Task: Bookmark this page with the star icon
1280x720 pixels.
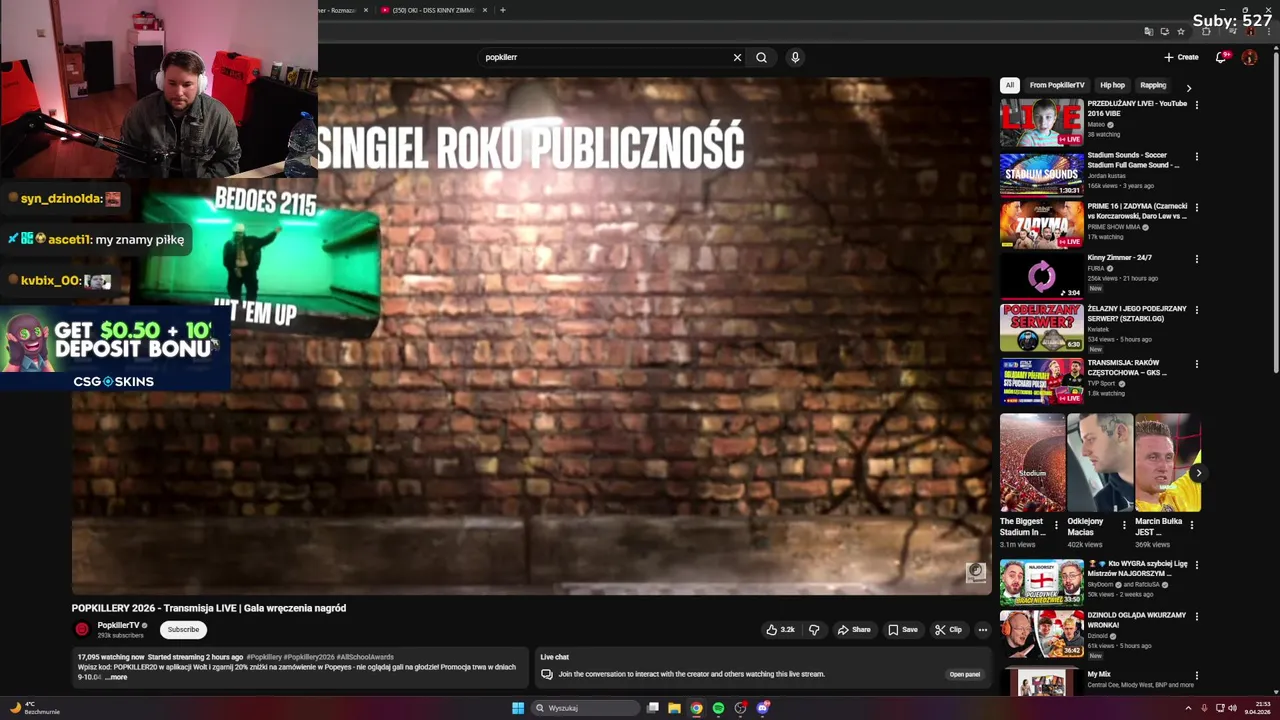Action: [x=1180, y=31]
